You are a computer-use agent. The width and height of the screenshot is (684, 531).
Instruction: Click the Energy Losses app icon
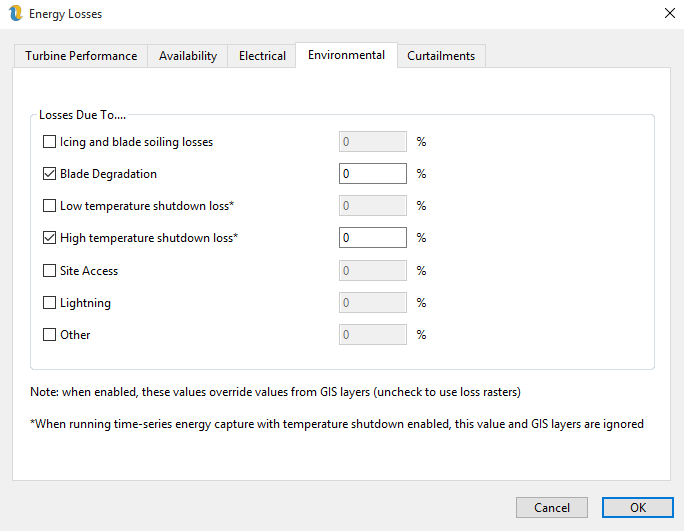(x=15, y=14)
